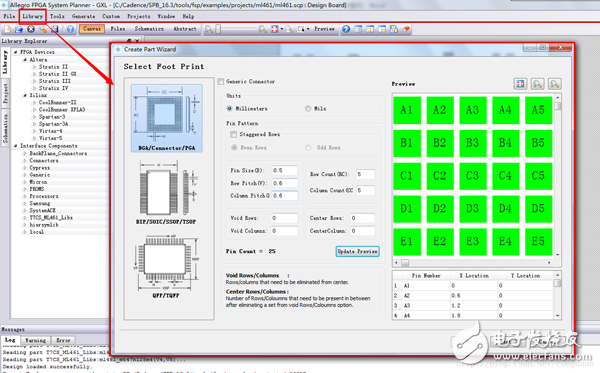Screen dimensions: 600x373
Task: Enable the Generic Connector checkbox
Action: pos(221,81)
